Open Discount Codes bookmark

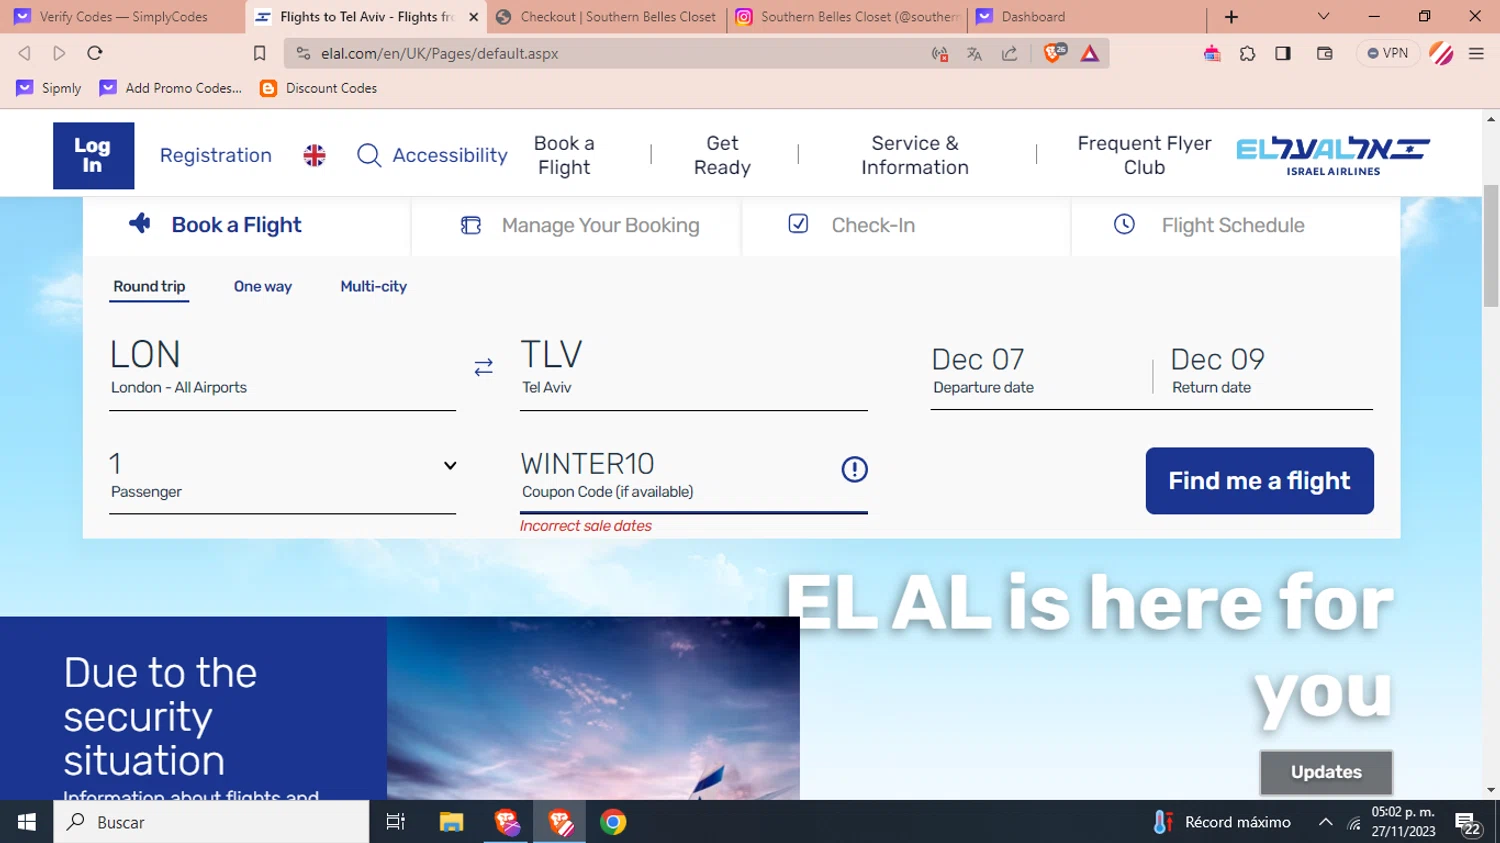point(318,88)
